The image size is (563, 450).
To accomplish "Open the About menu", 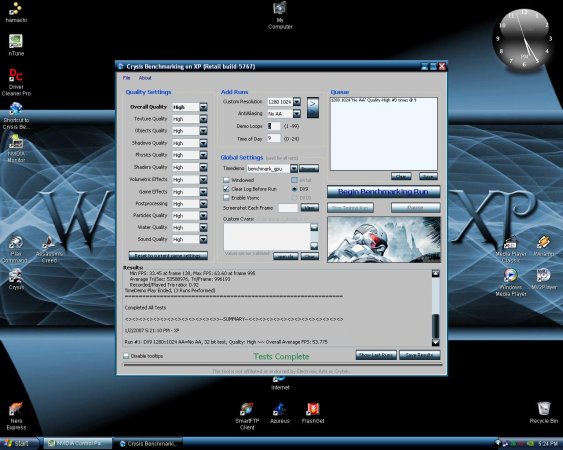I will 145,78.
